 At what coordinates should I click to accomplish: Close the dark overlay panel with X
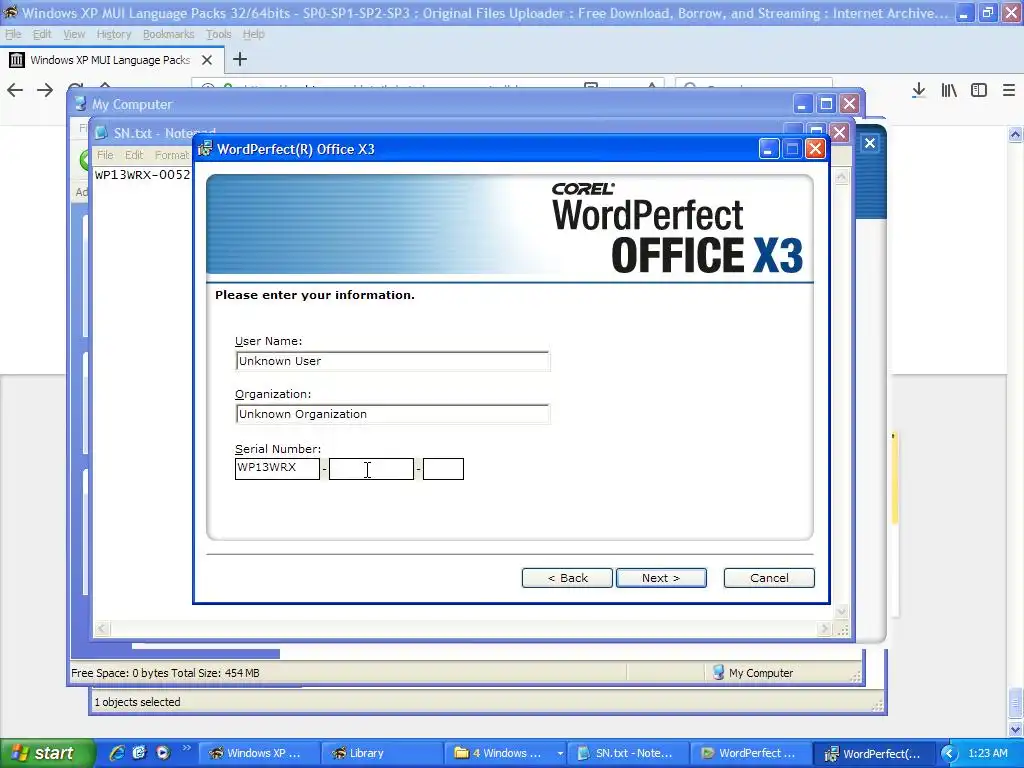pyautogui.click(x=870, y=143)
